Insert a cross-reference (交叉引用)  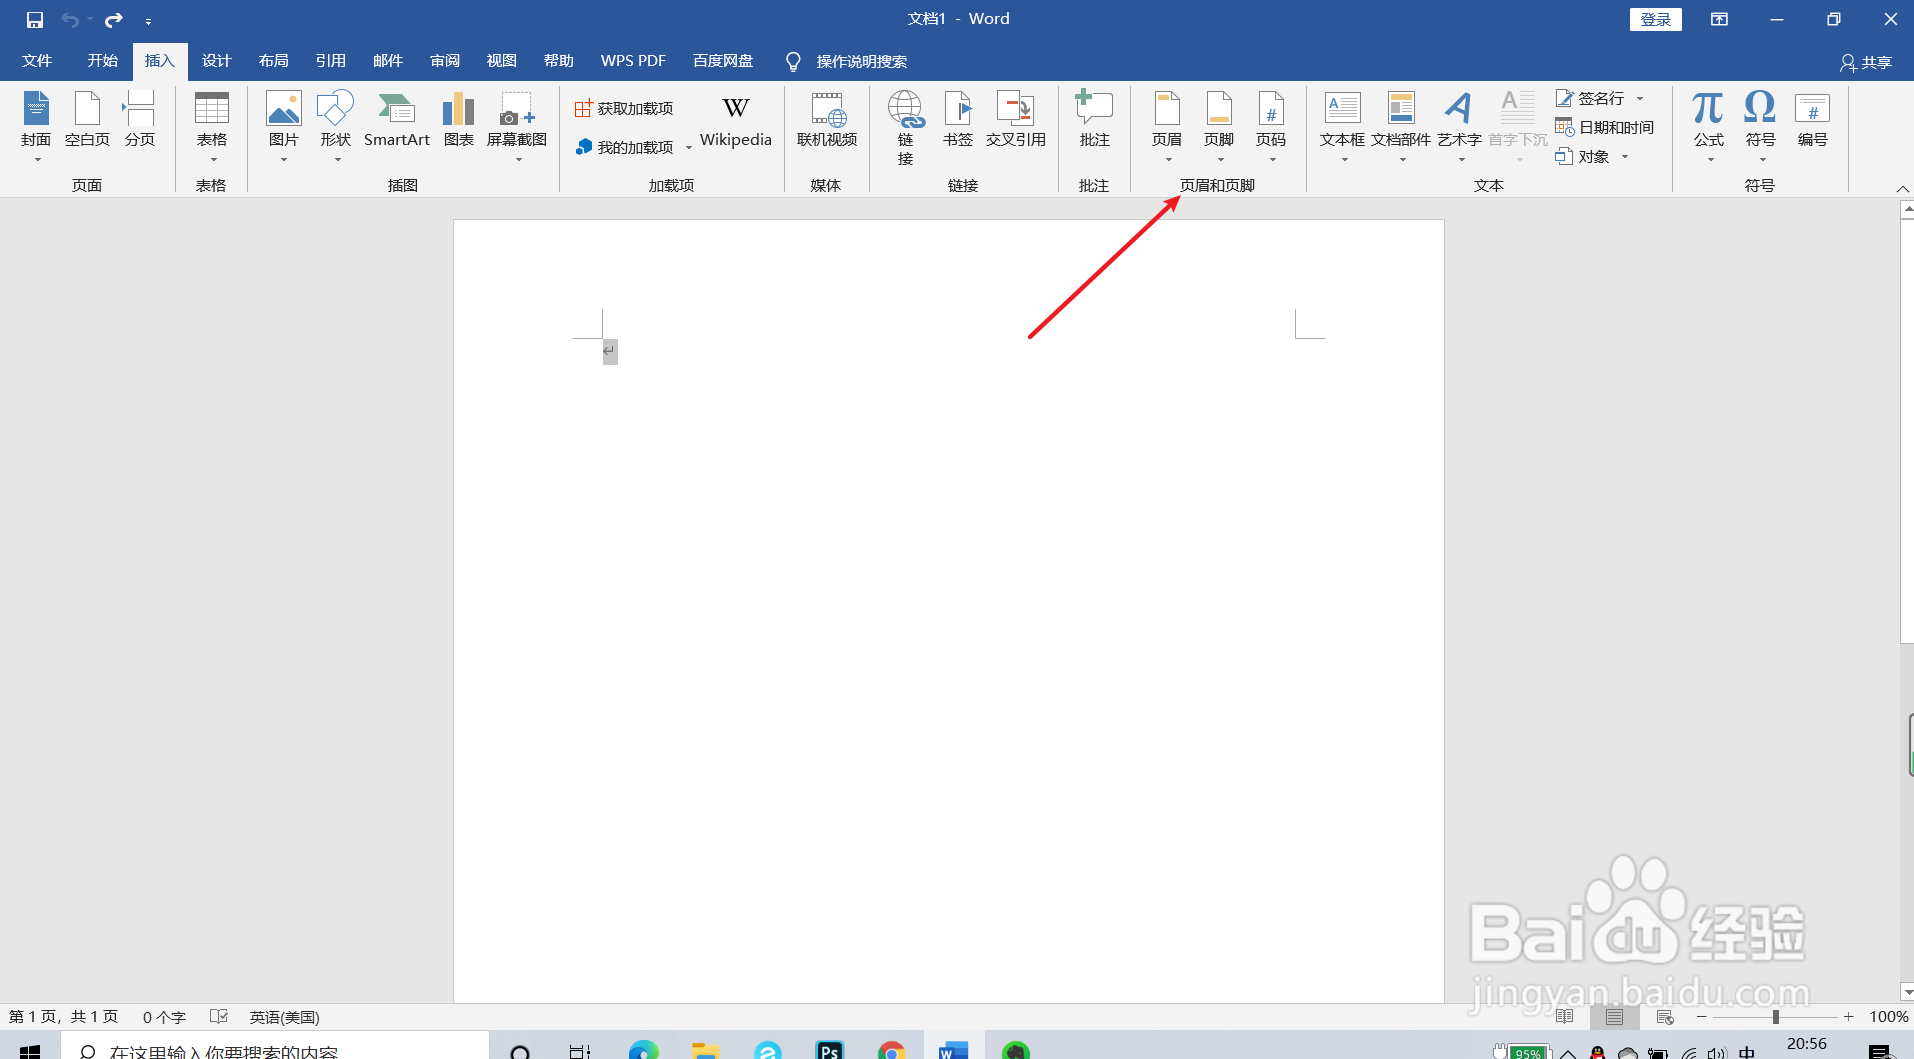click(x=1016, y=120)
